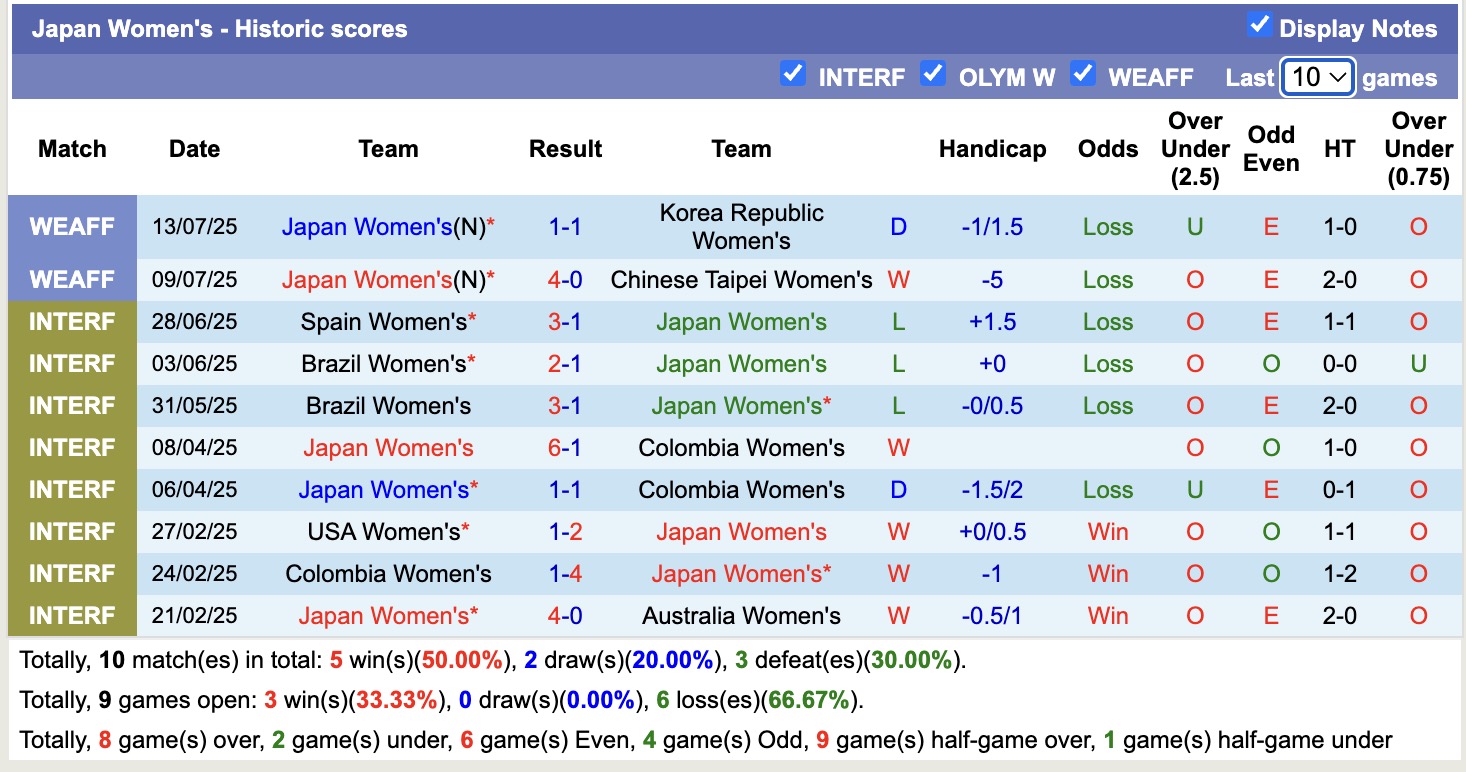Click the WEAFF label on 13/07/25 row
Screen dimensions: 1466x772
click(72, 227)
